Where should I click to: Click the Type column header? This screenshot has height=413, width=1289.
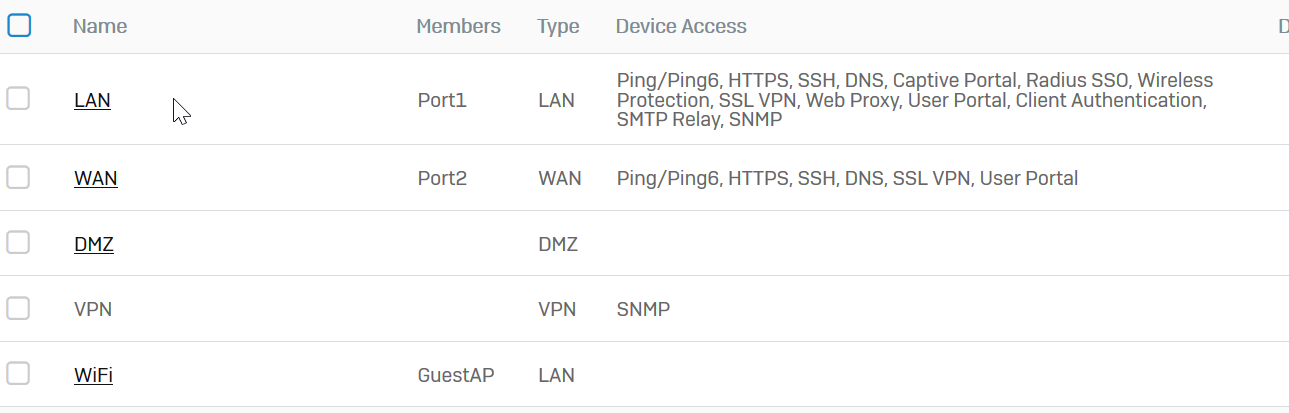tap(558, 27)
